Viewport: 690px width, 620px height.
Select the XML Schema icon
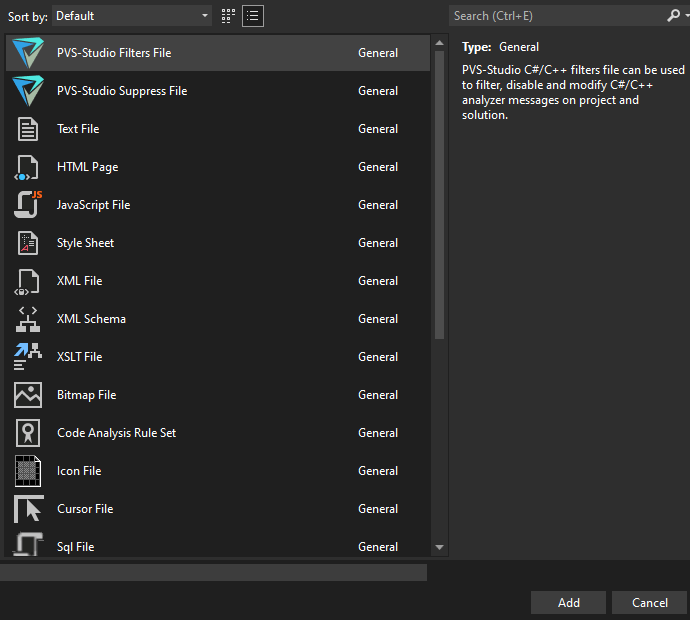28,319
